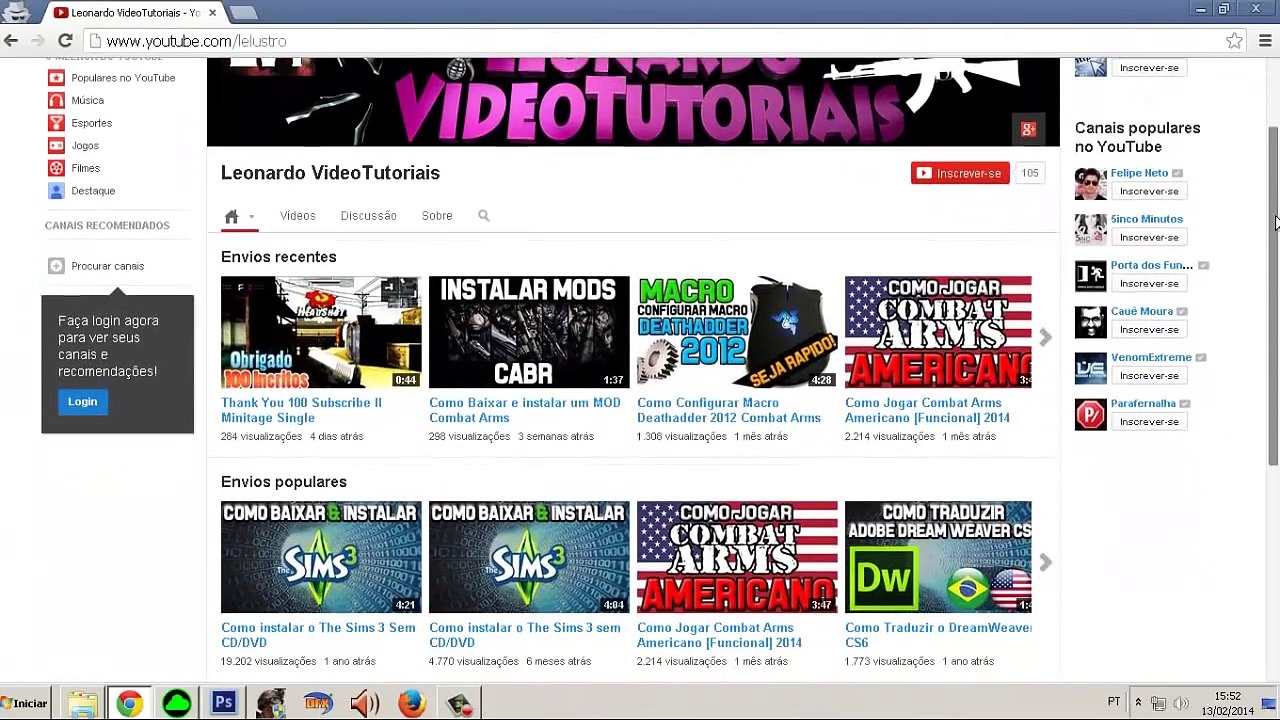The height and width of the screenshot is (720, 1280).
Task: Open file explorer from taskbar
Action: 83,704
